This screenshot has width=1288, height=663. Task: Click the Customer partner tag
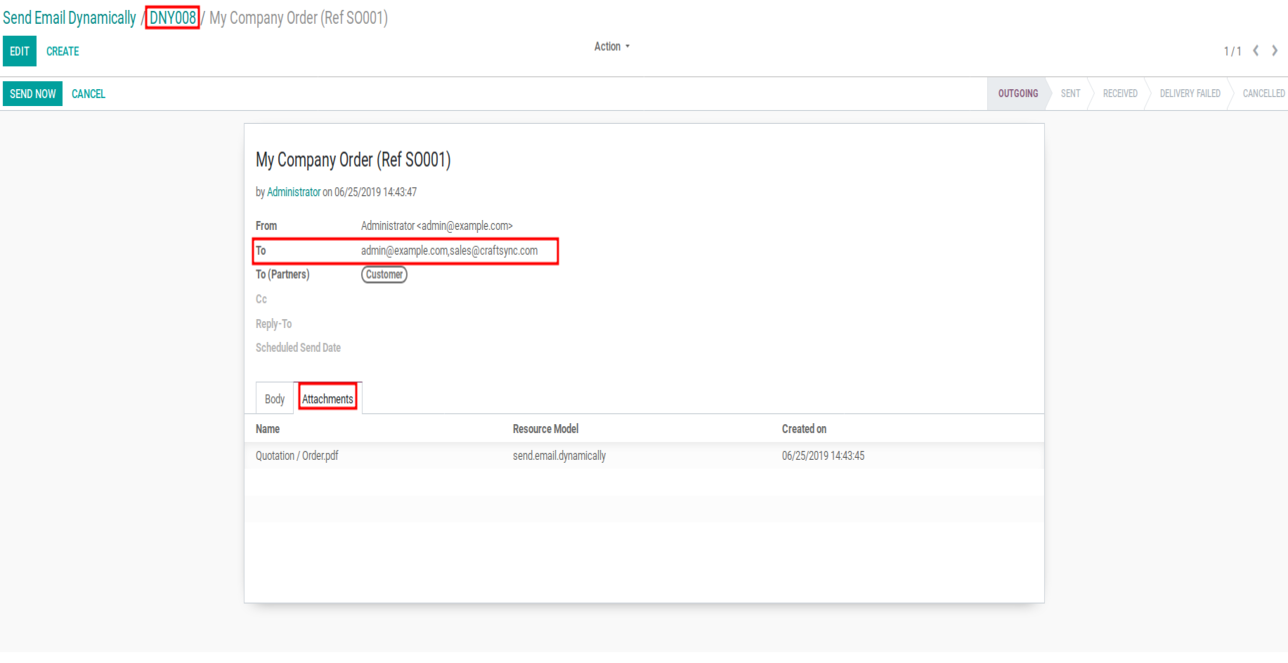click(384, 275)
